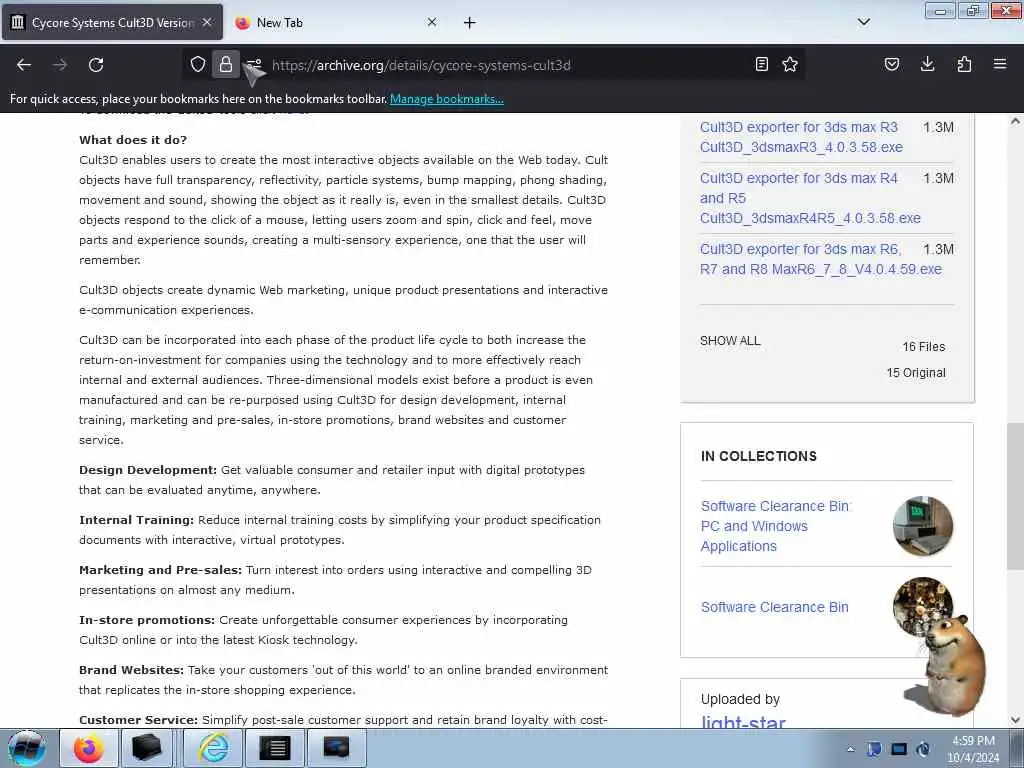
Task: Save page to Pocket
Action: pos(891,64)
